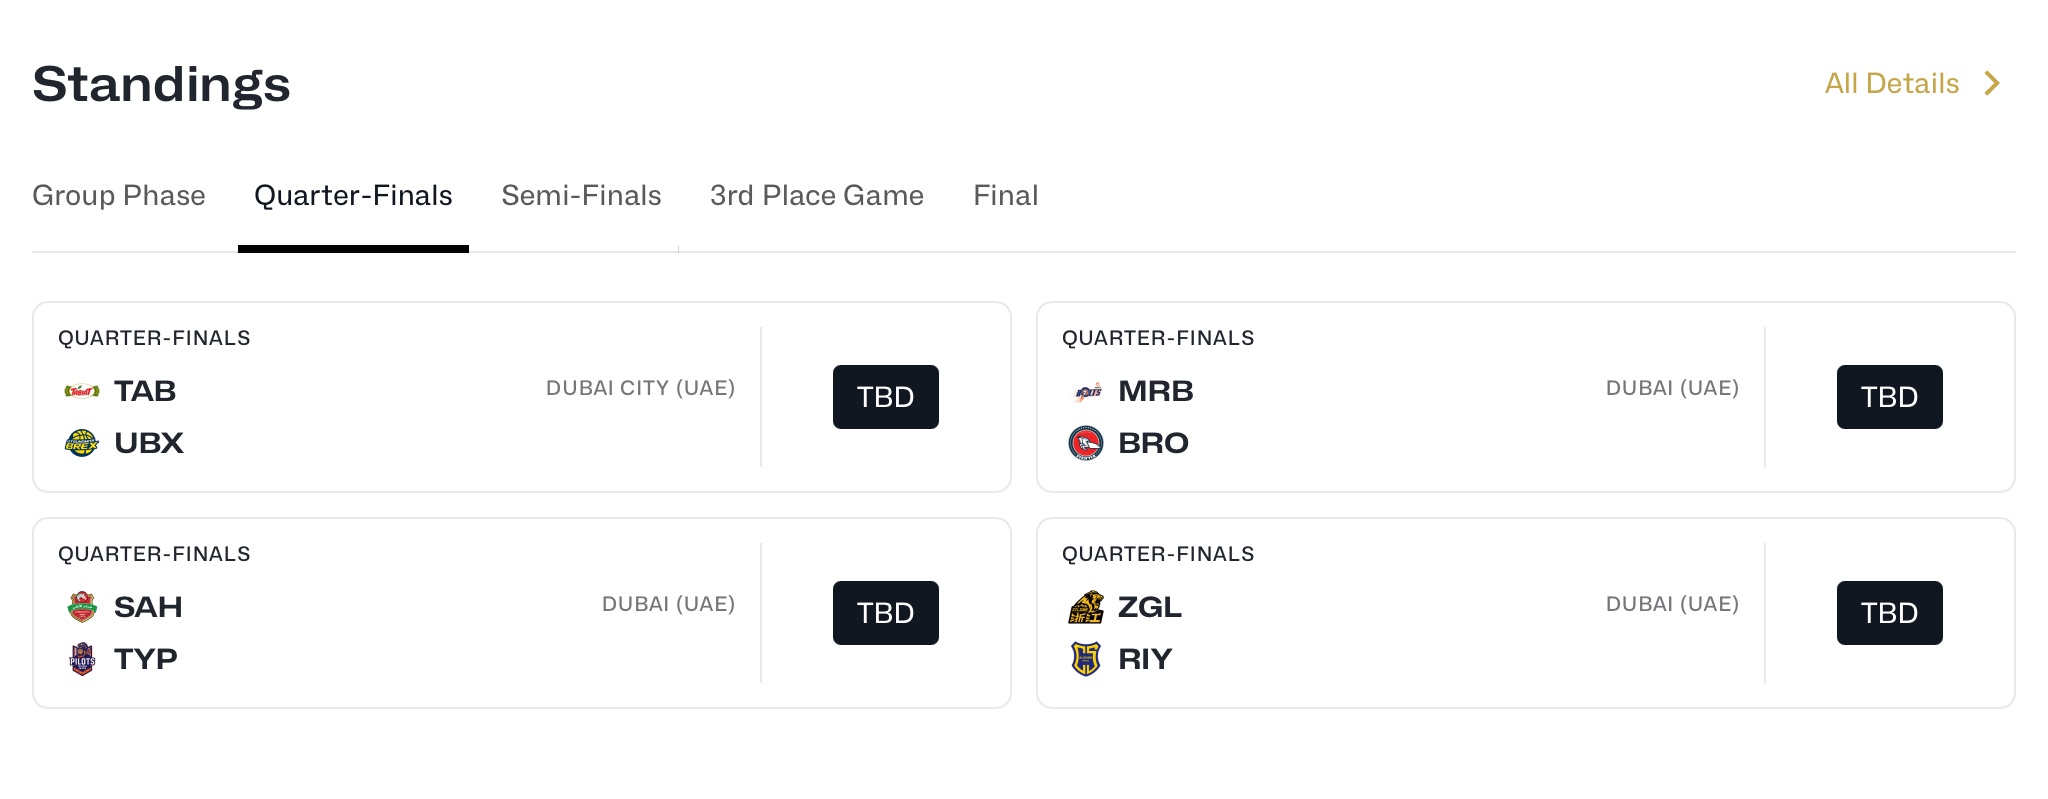Screen dimensions: 2048x799
Task: Click the UBX team logo icon
Action: (82, 443)
